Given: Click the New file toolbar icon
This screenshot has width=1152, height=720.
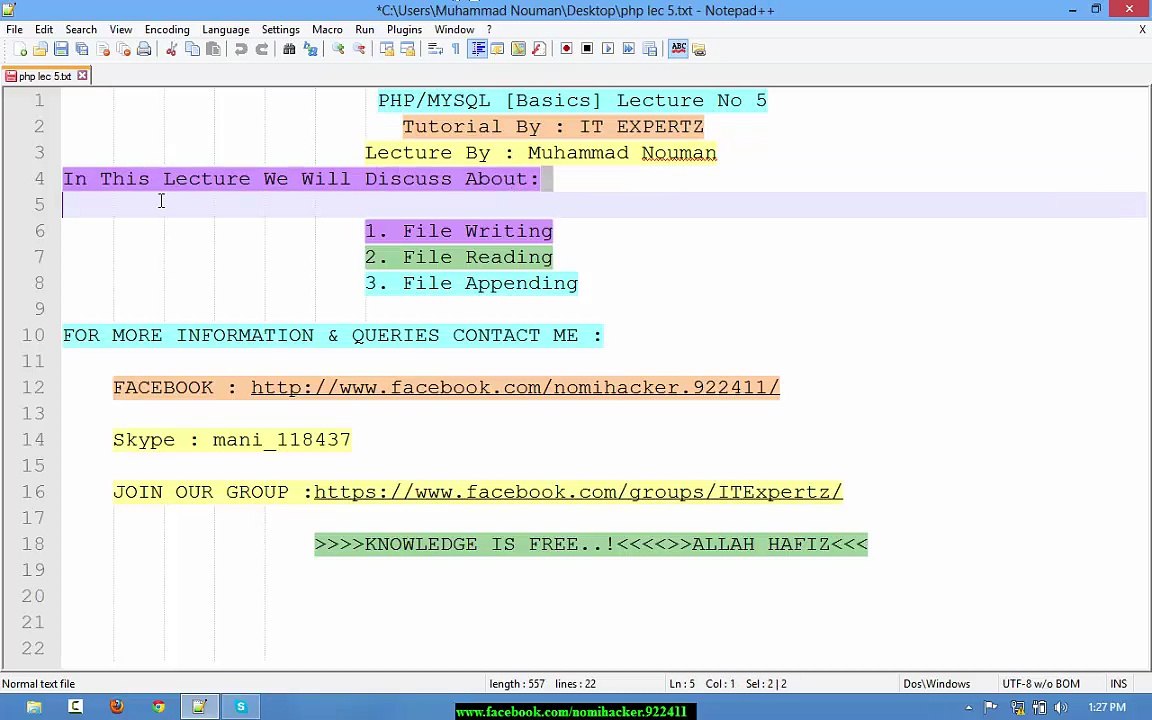Looking at the screenshot, I should pos(21,49).
